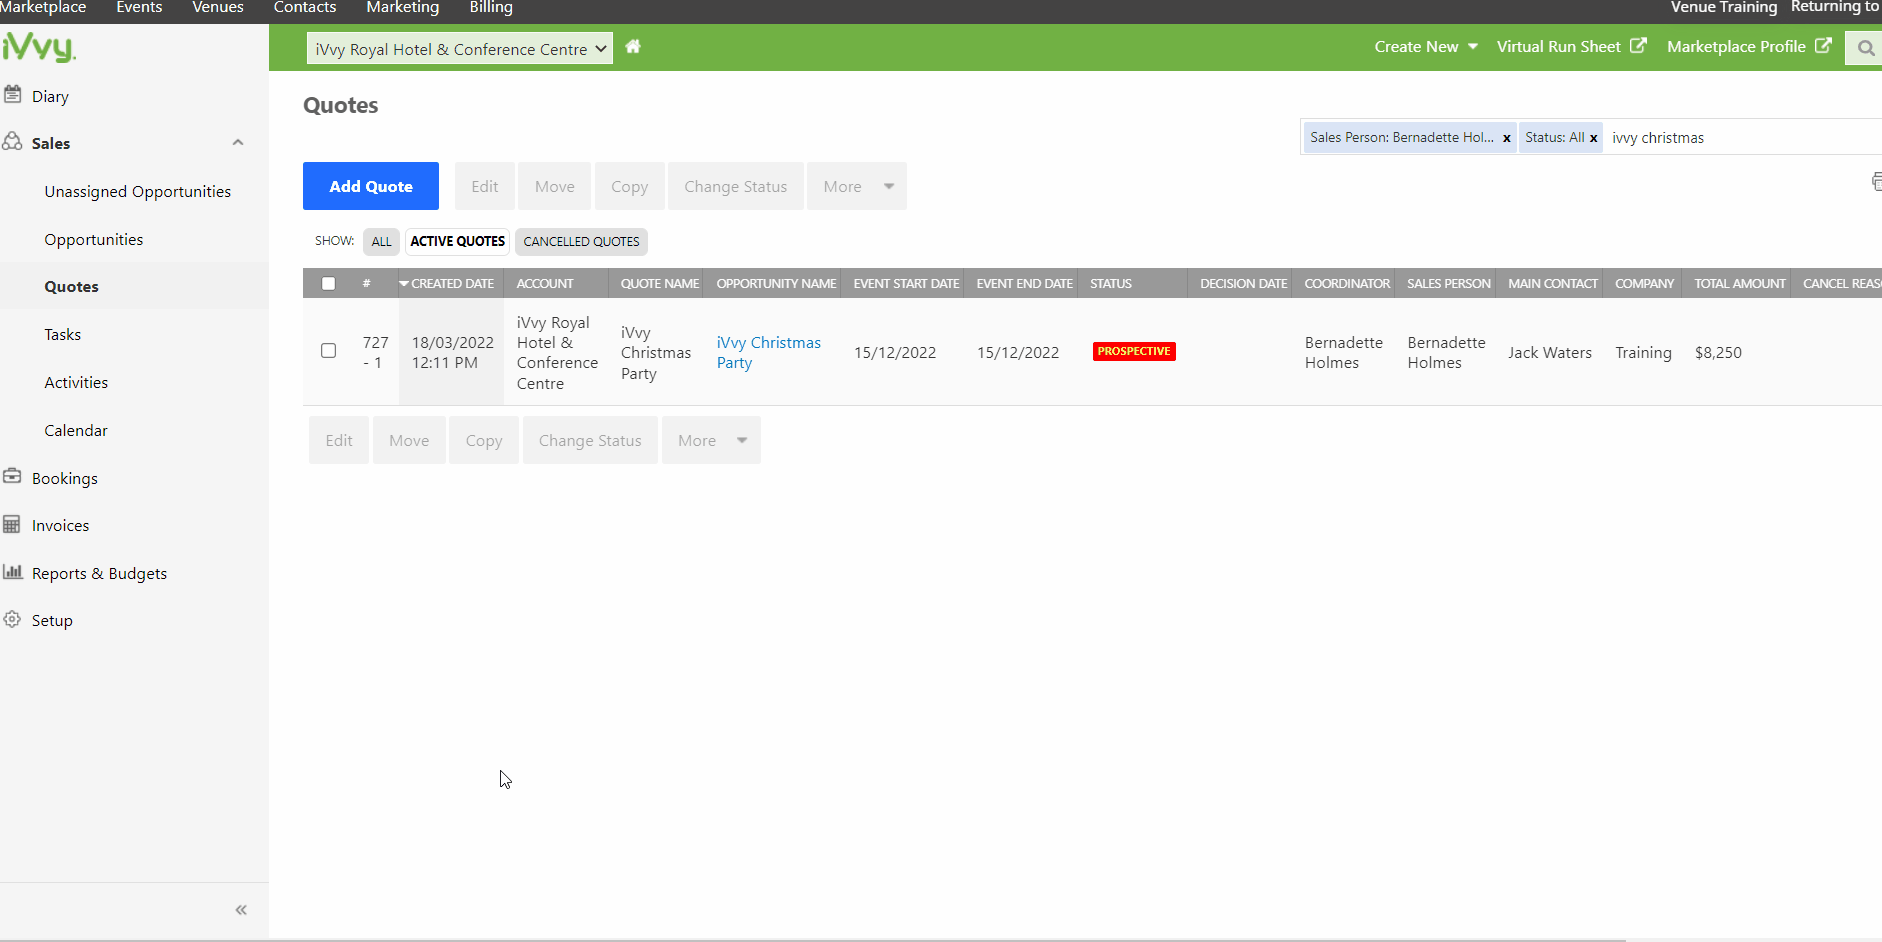Open Activities in sidebar

tap(76, 382)
